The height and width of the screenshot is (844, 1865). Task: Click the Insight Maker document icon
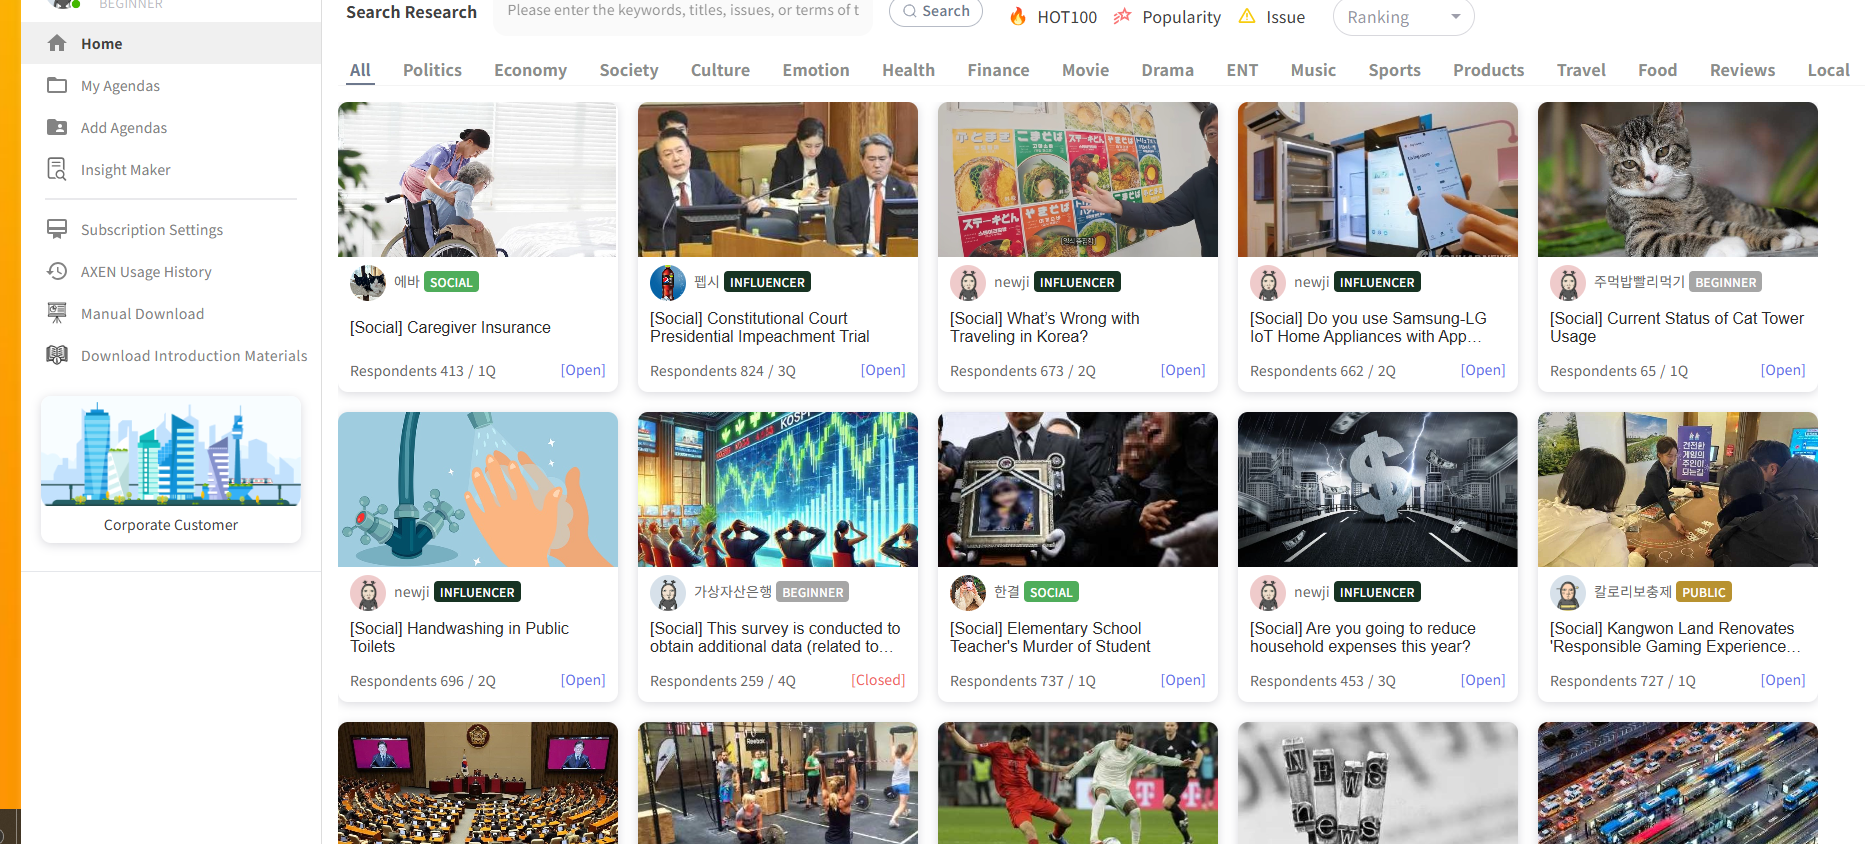coord(57,169)
